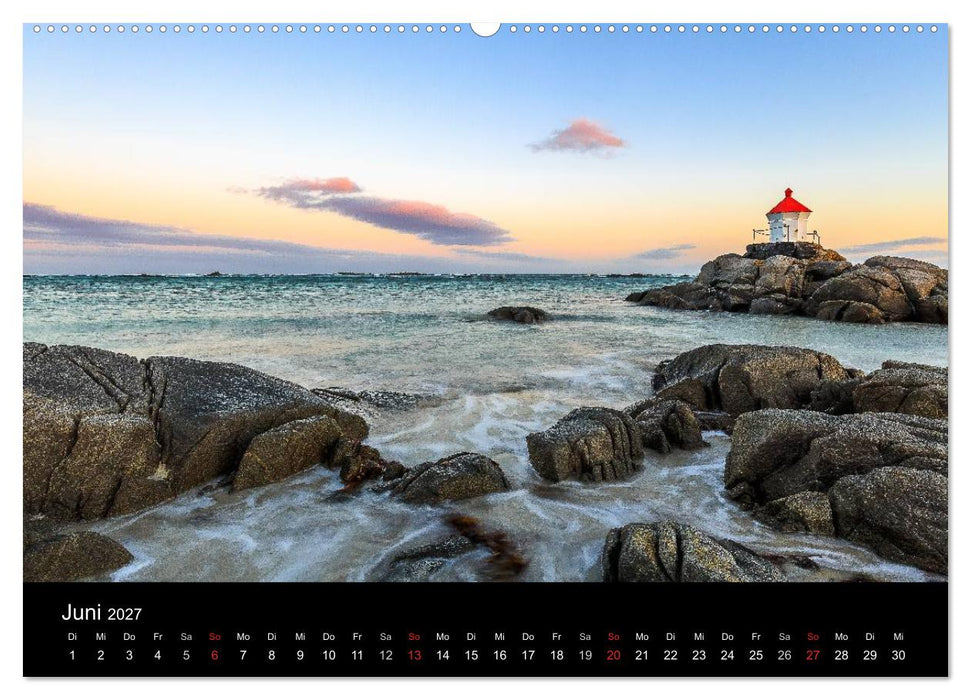Select date 18 in the calendar strip
Viewport: 971px width, 700px height.
(x=557, y=655)
